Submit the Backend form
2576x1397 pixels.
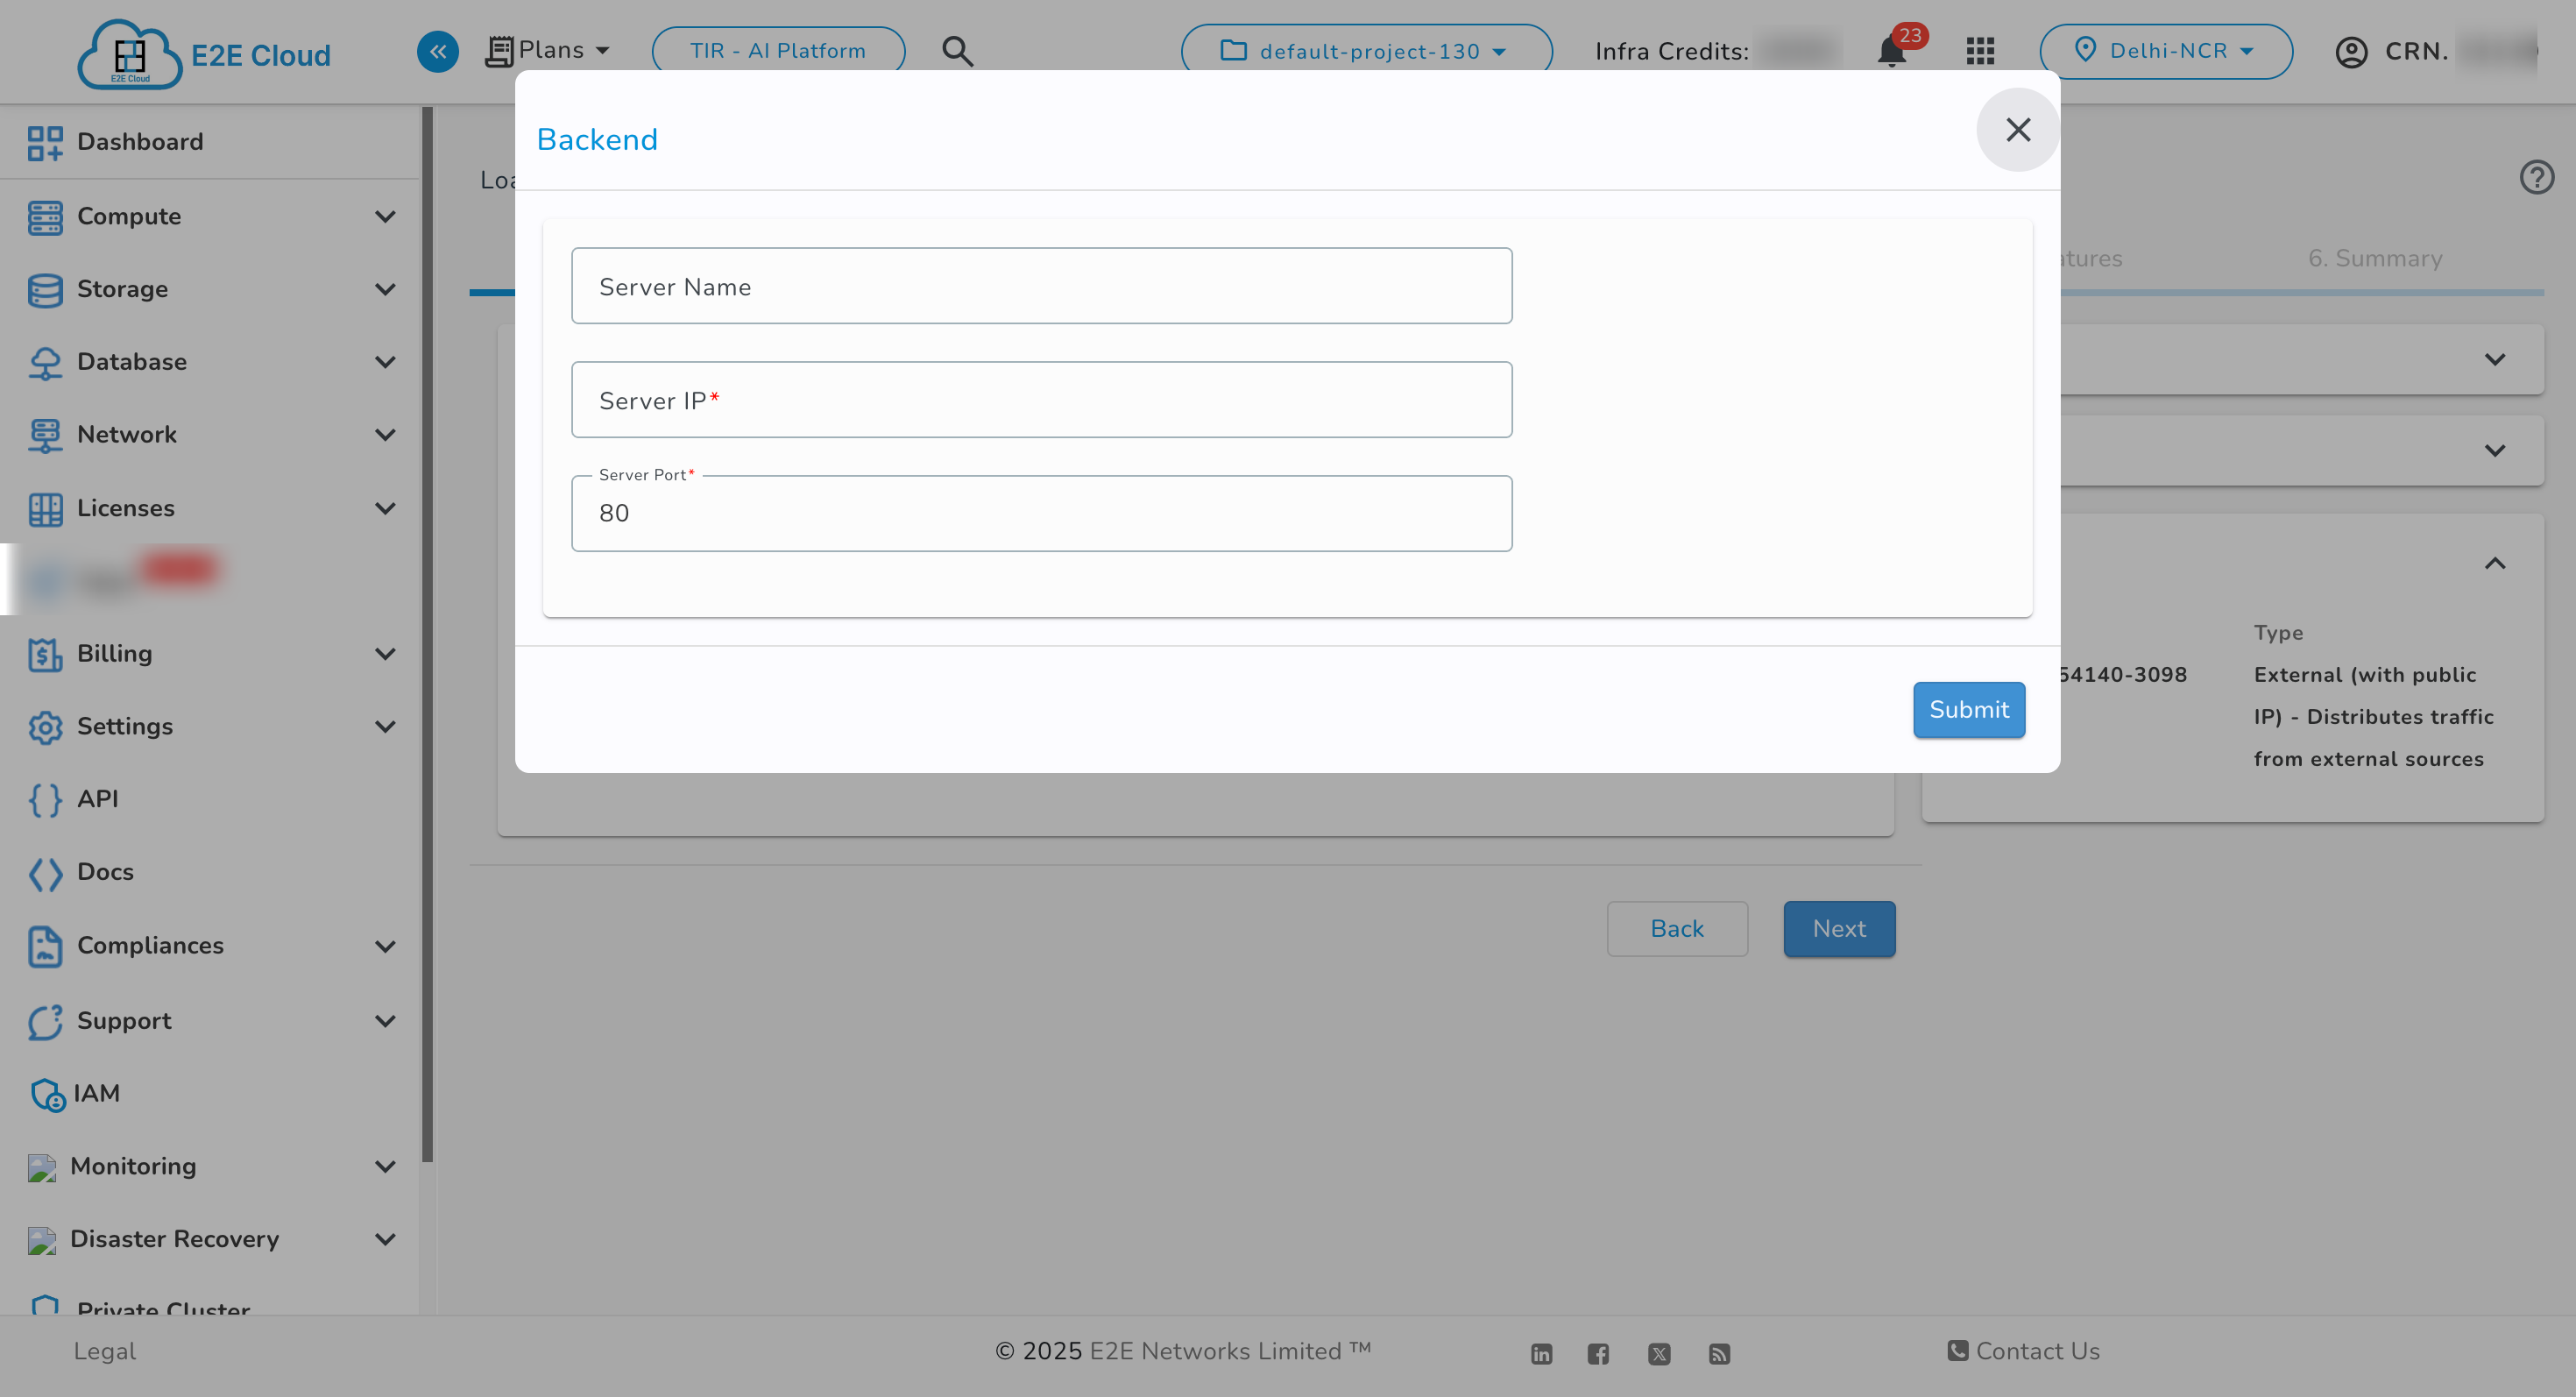point(1968,709)
